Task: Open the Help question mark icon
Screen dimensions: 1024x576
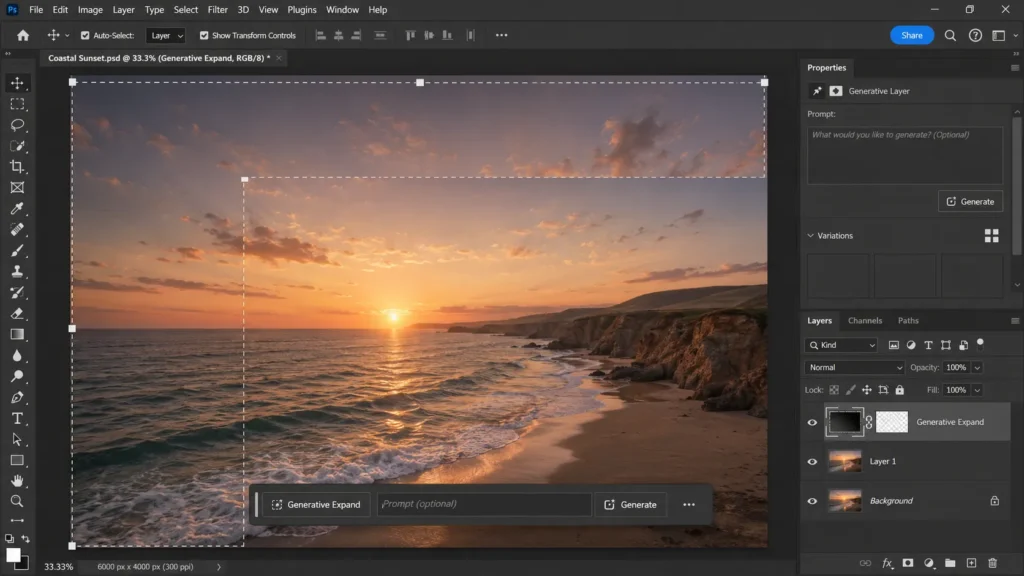Action: 975,35
